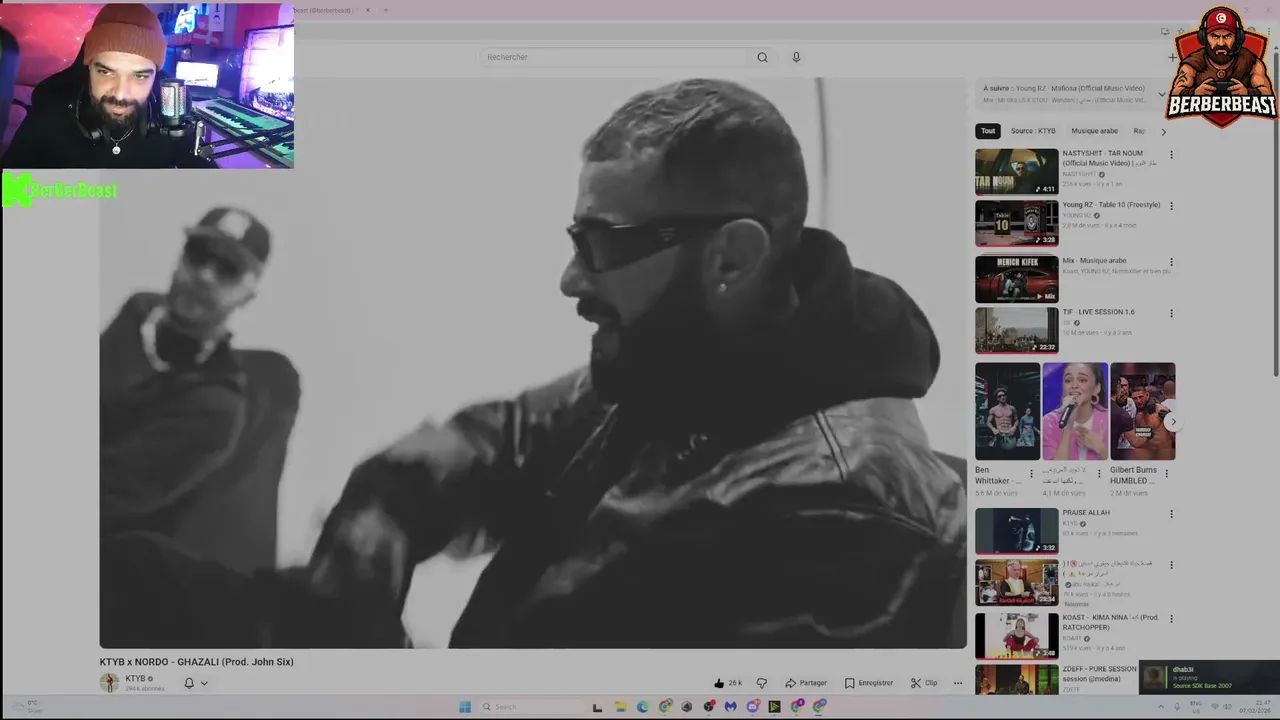Open options for Gilbert Burns short

click(1166, 474)
